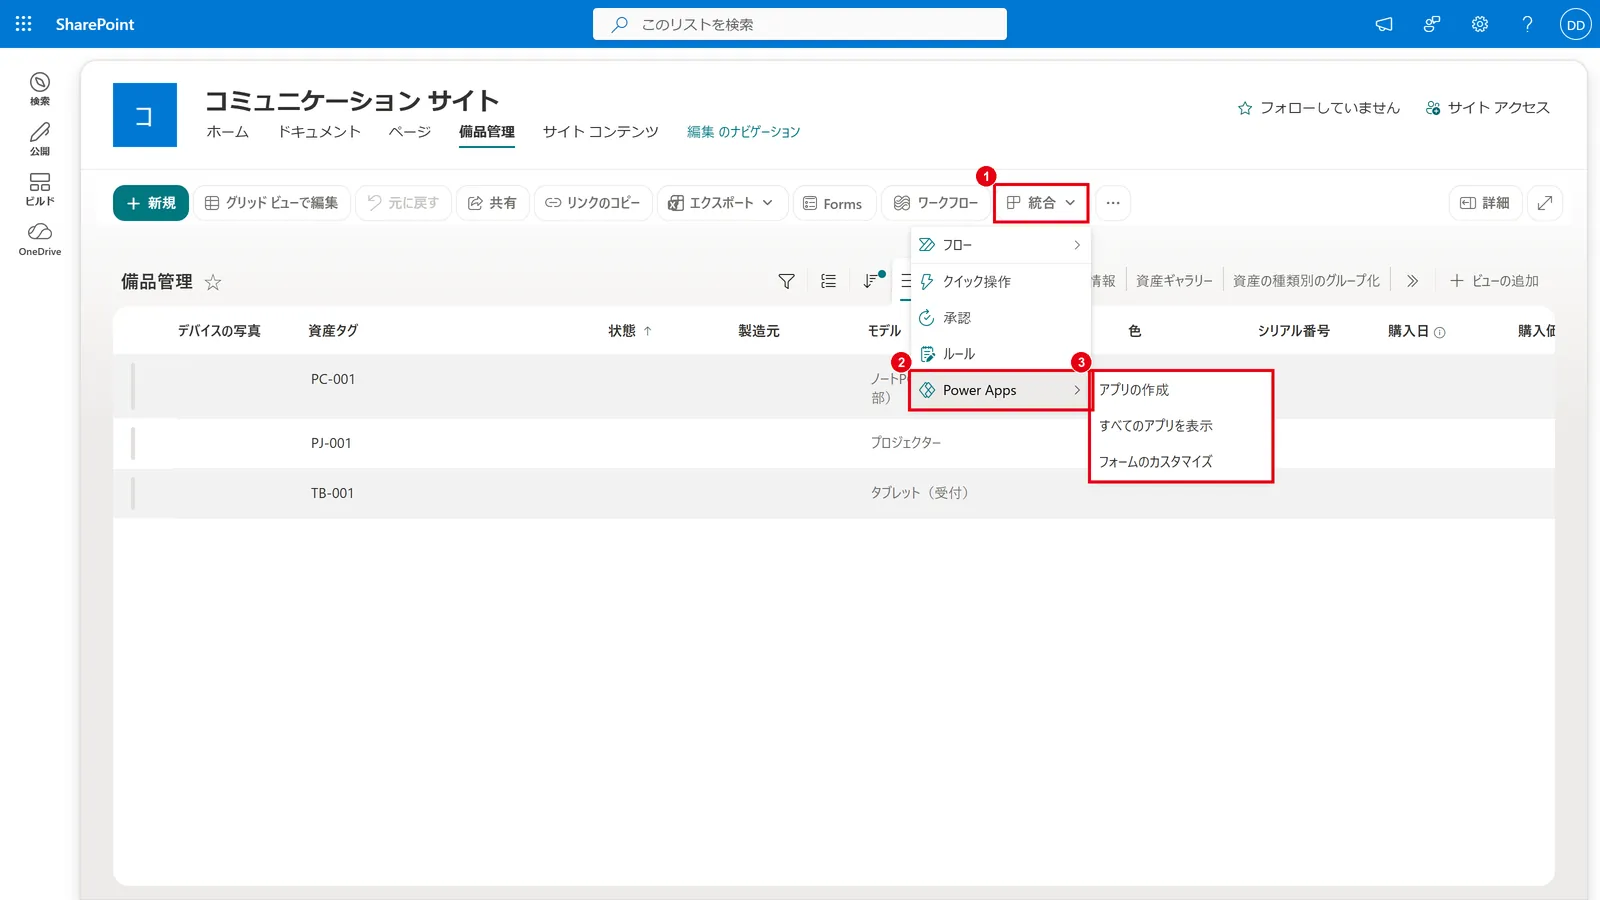Open the OneDrive sidebar icon
This screenshot has width=1600, height=900.
point(40,238)
